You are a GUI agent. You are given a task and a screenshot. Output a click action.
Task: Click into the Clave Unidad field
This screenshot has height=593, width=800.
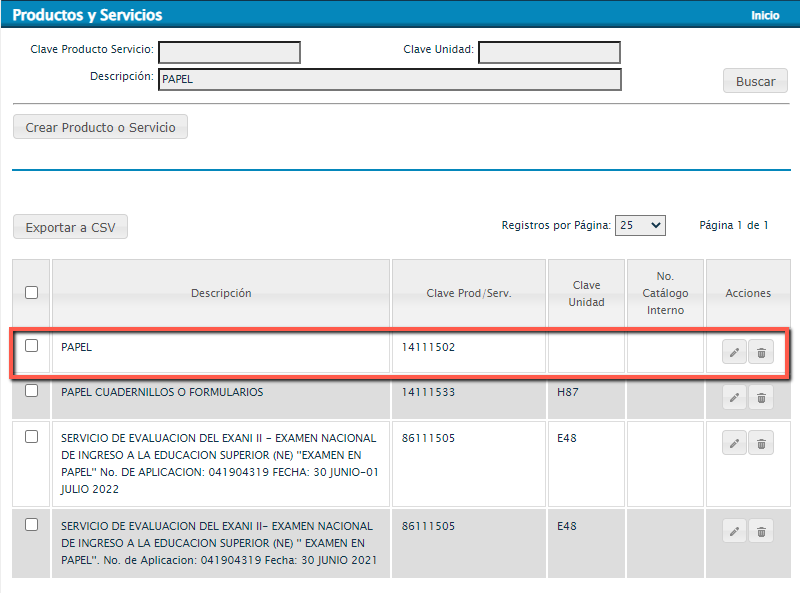[549, 52]
